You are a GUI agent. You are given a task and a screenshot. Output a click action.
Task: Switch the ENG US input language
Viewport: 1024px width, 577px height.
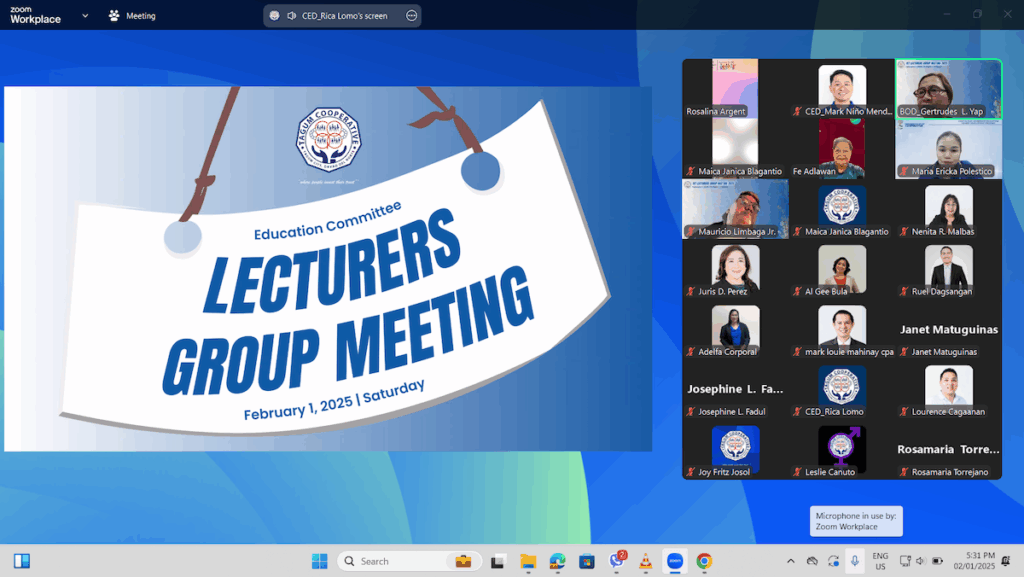pyautogui.click(x=880, y=561)
